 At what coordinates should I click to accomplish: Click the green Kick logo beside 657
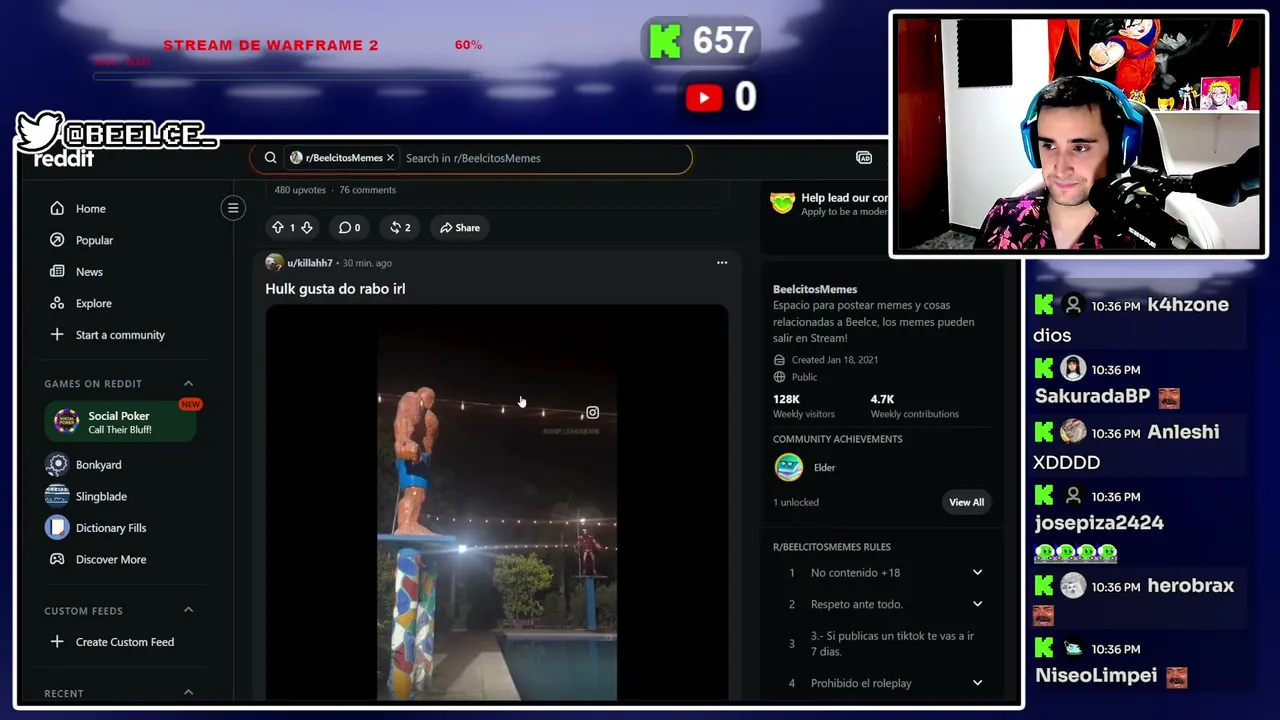664,41
